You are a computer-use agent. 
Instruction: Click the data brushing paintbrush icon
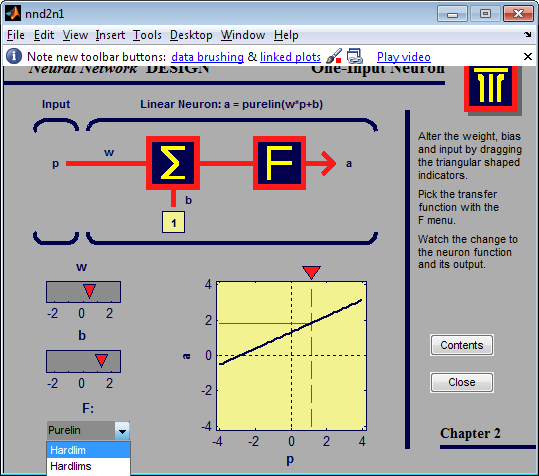click(x=333, y=56)
